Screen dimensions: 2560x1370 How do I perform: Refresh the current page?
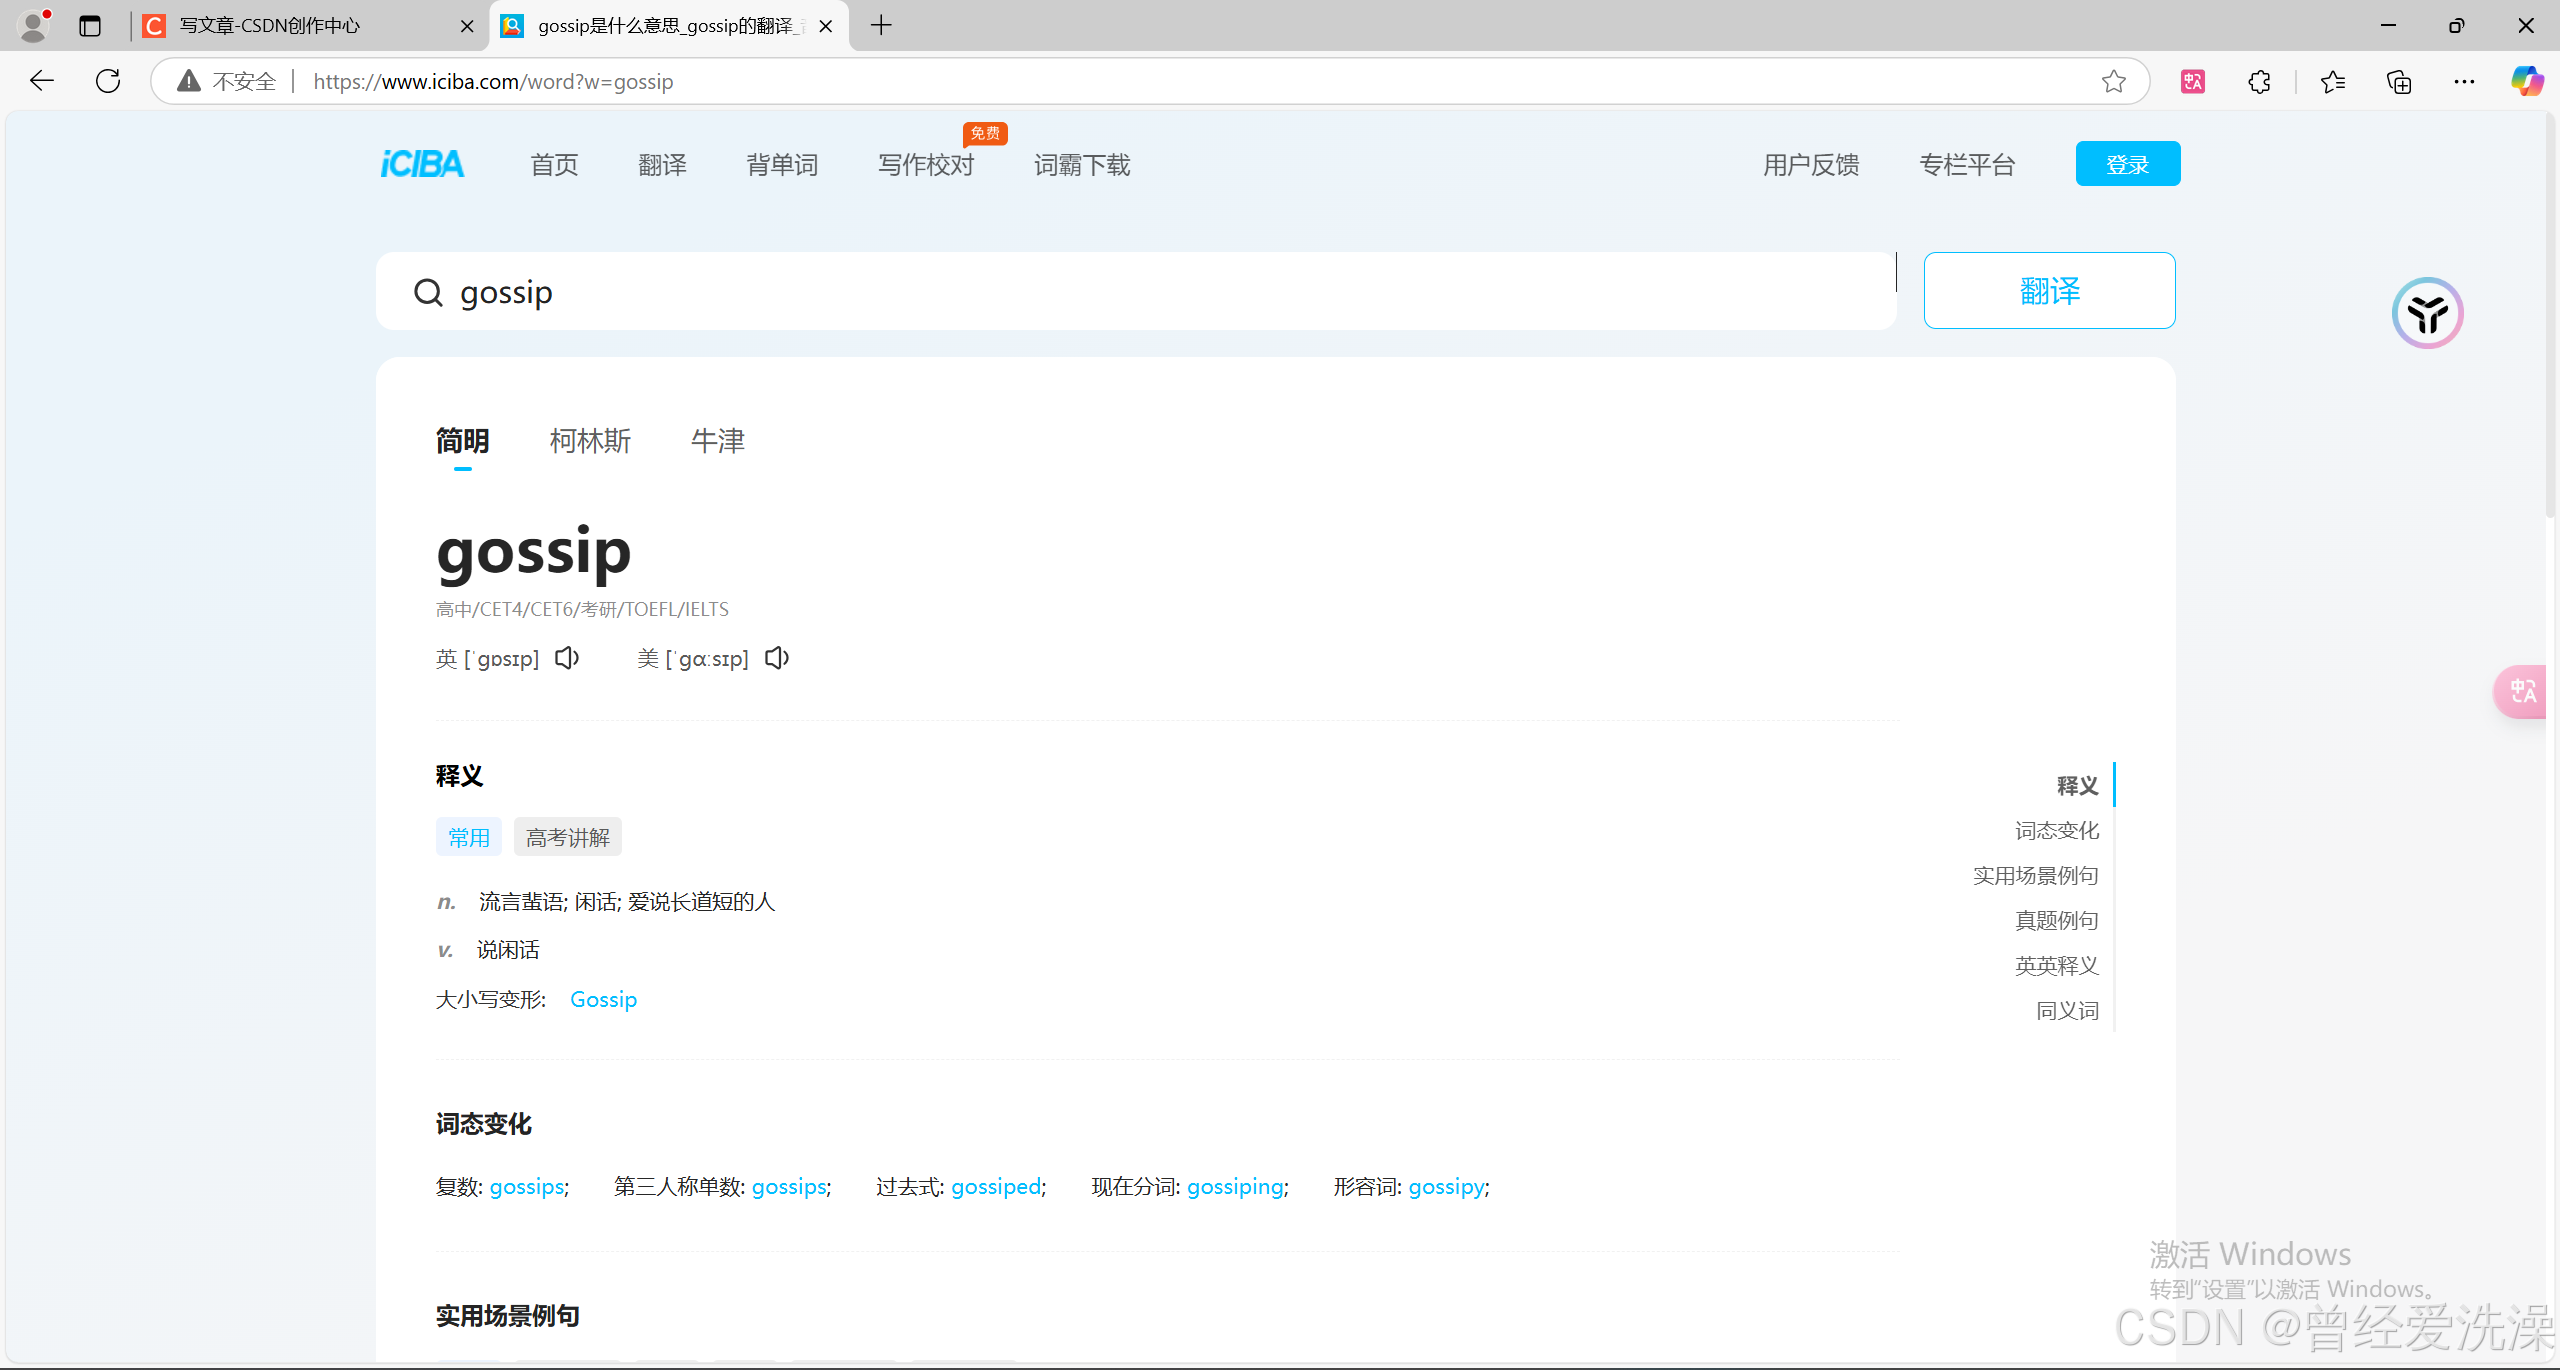point(108,81)
